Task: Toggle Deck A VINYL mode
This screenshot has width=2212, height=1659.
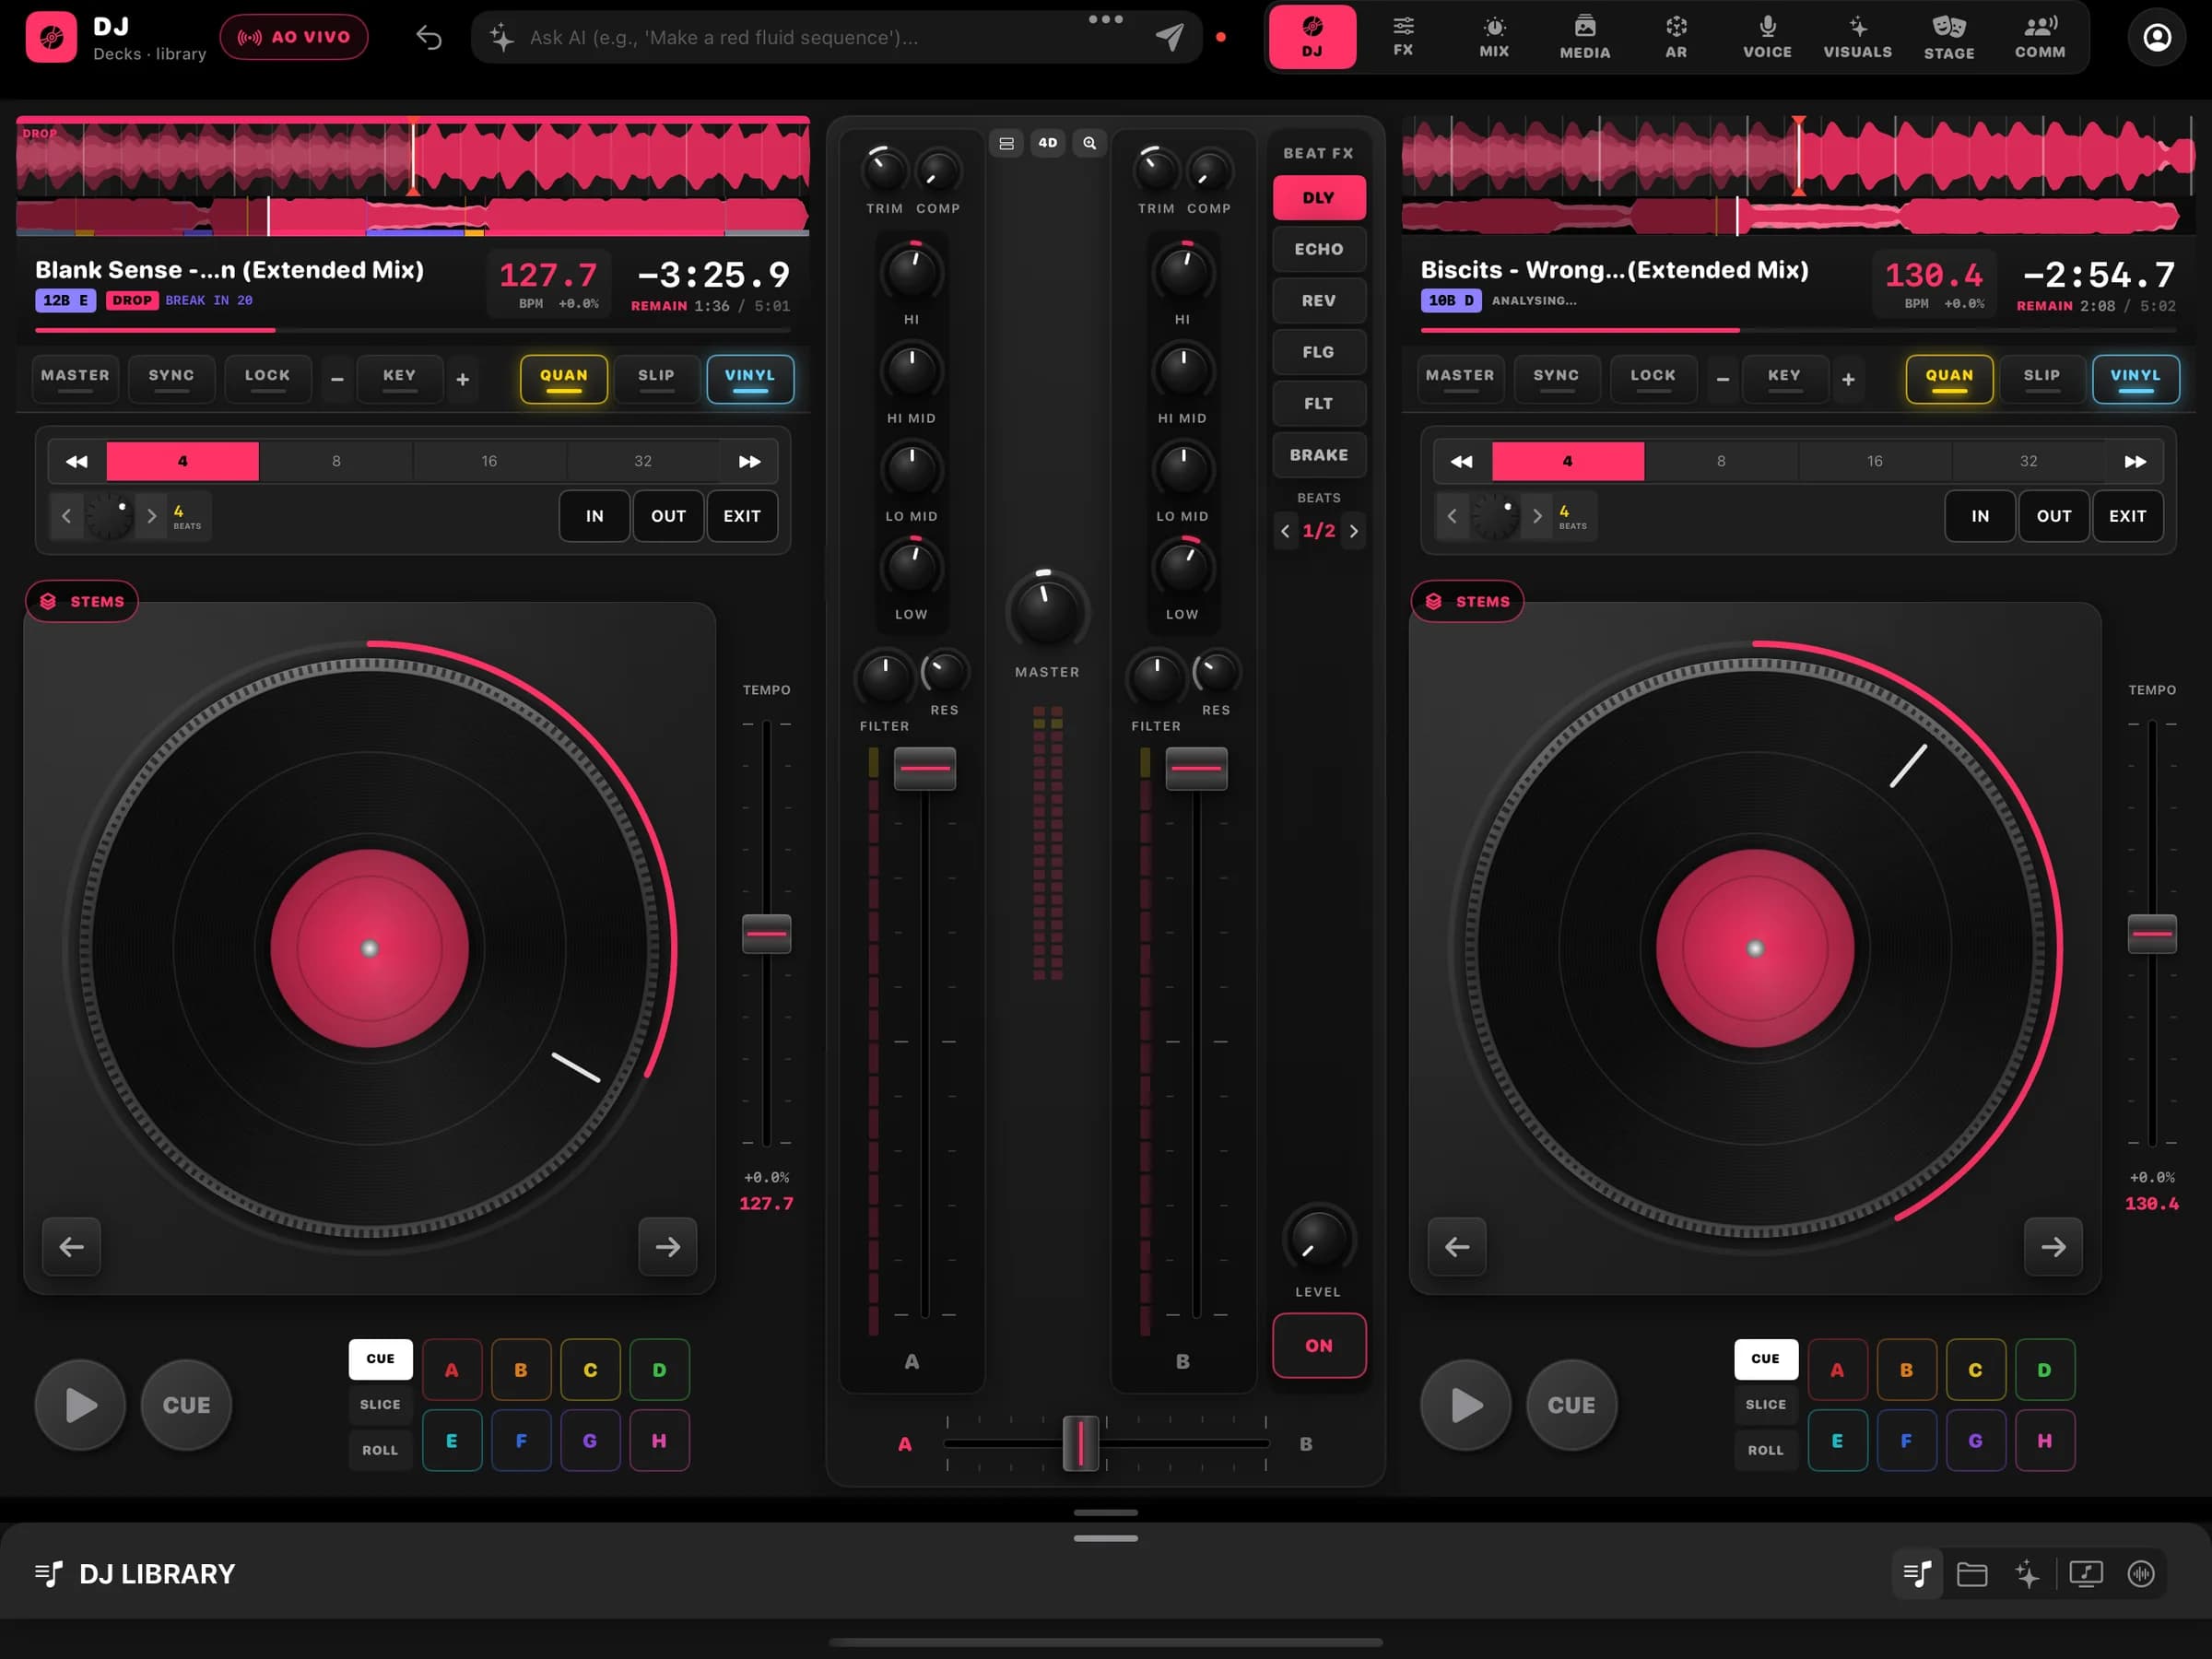Action: click(750, 379)
